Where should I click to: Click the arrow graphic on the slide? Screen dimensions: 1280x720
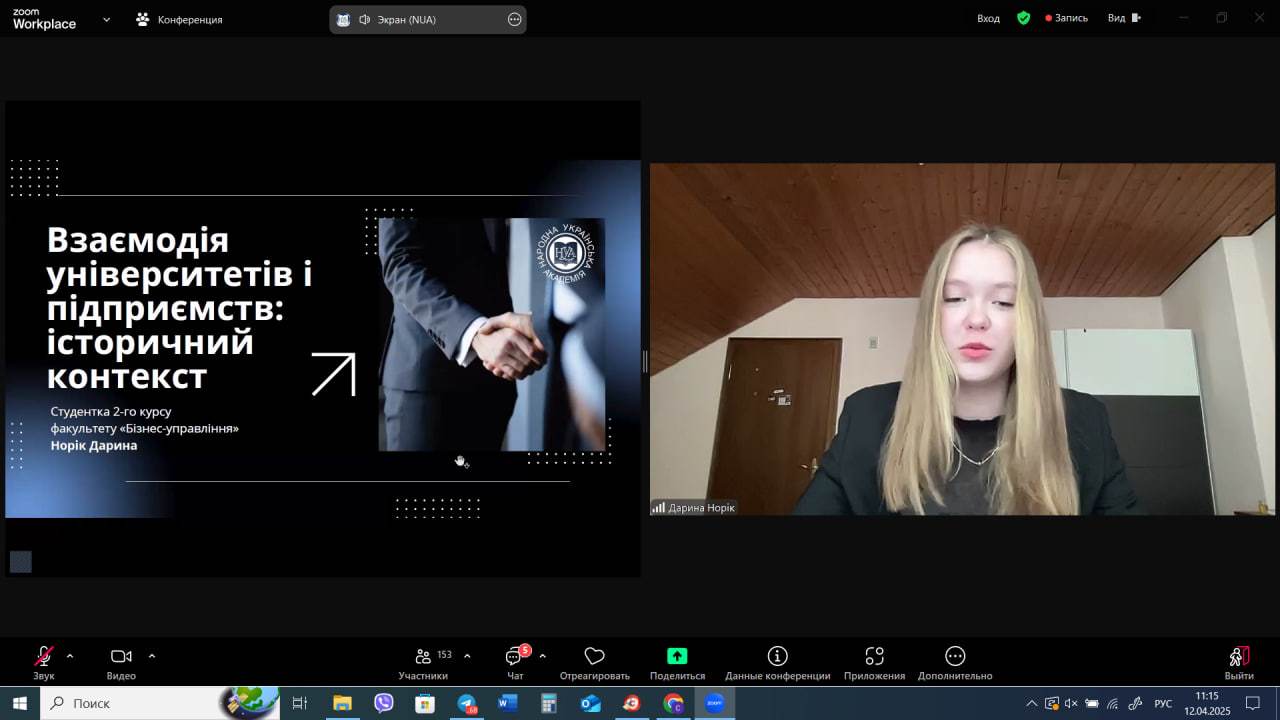pyautogui.click(x=333, y=374)
